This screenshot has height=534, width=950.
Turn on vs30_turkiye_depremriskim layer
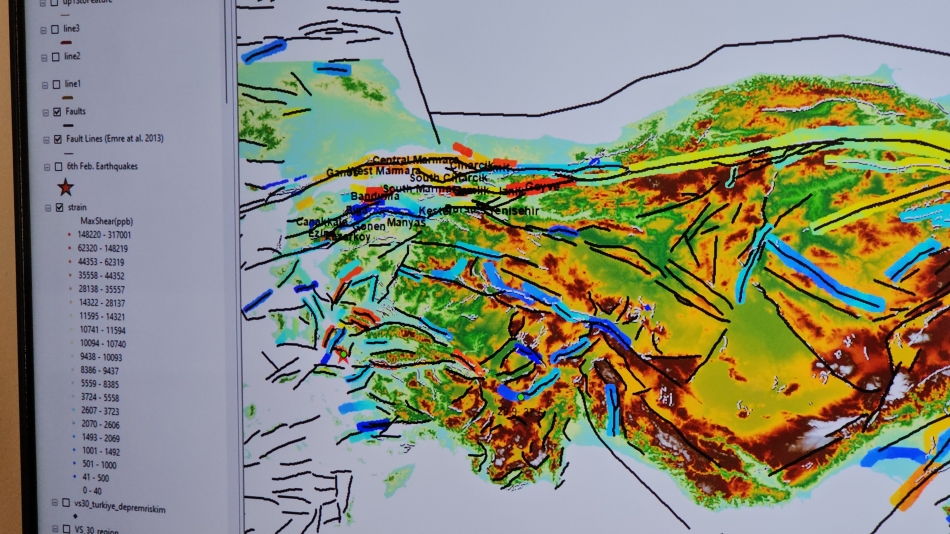(65, 503)
